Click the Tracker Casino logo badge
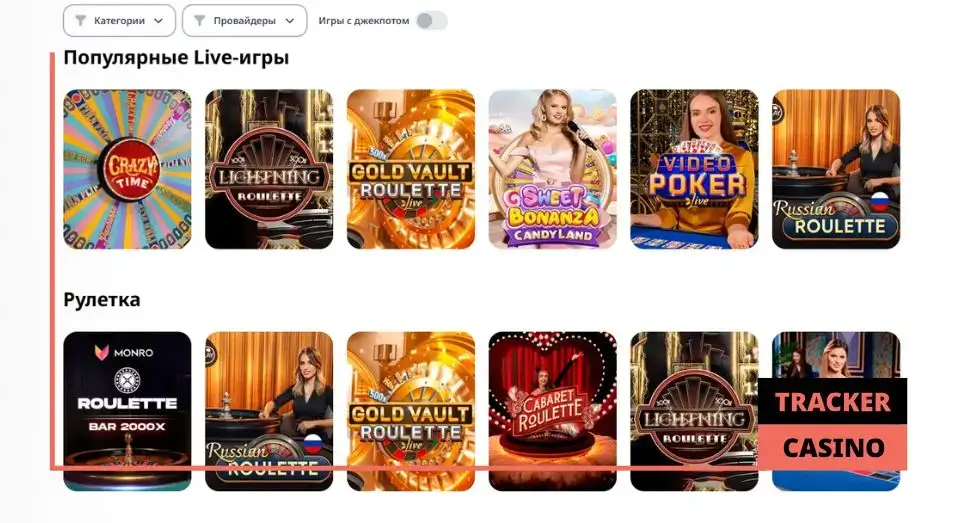 pos(833,424)
